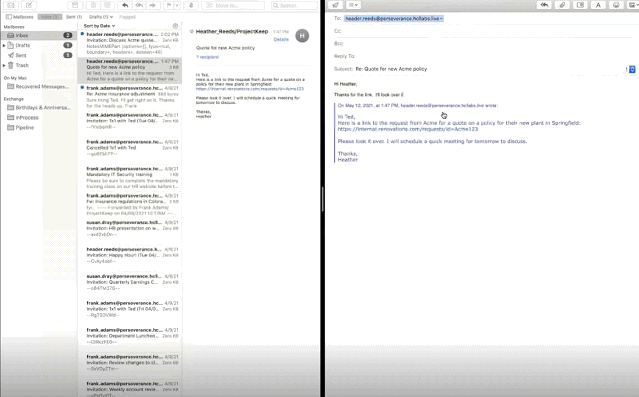
Task: Select the Inbox mailbox in the sidebar
Action: (x=39, y=35)
